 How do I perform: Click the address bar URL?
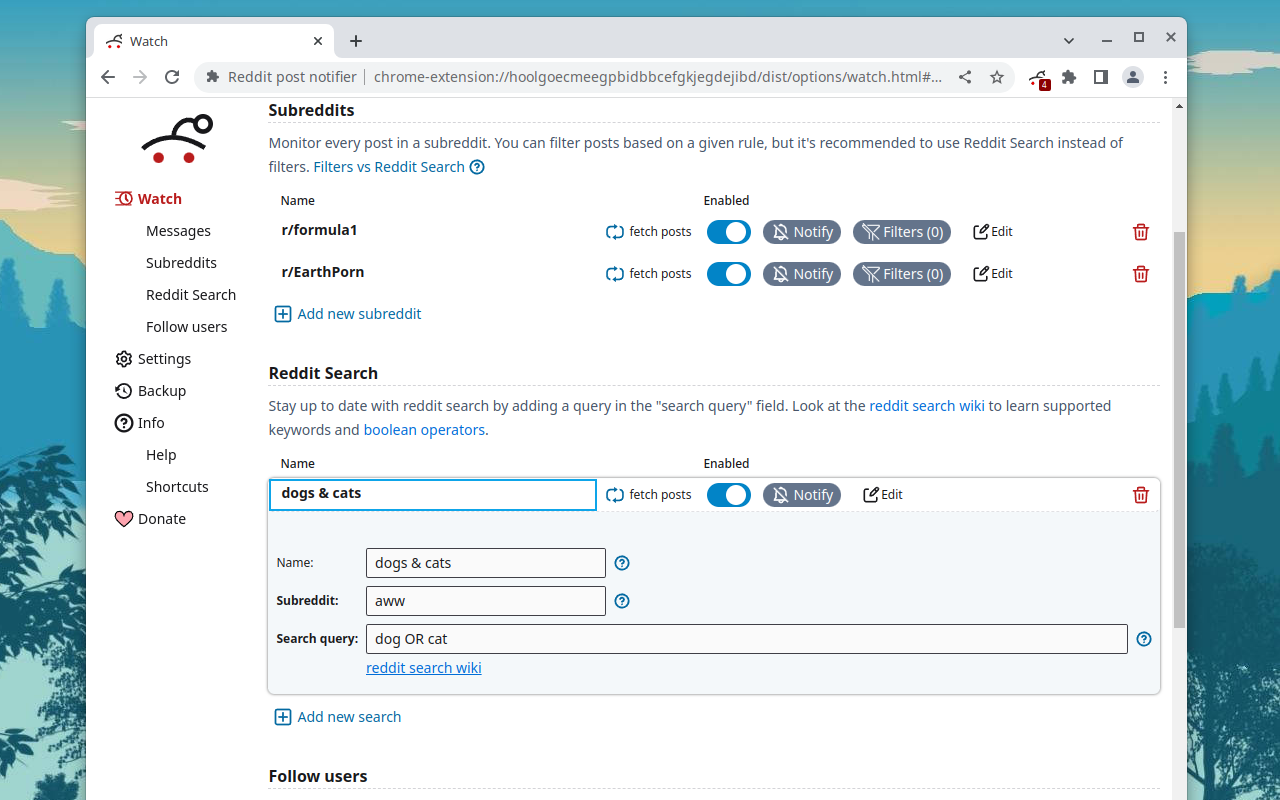coord(657,77)
